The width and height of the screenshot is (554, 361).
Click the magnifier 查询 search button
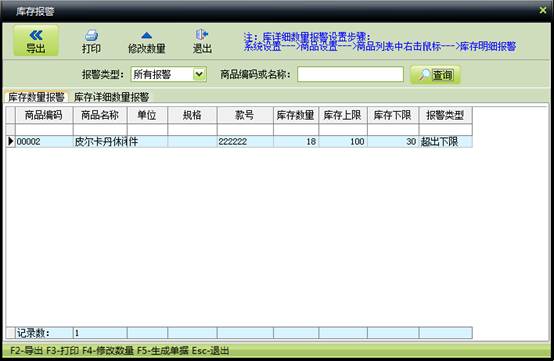click(x=435, y=75)
